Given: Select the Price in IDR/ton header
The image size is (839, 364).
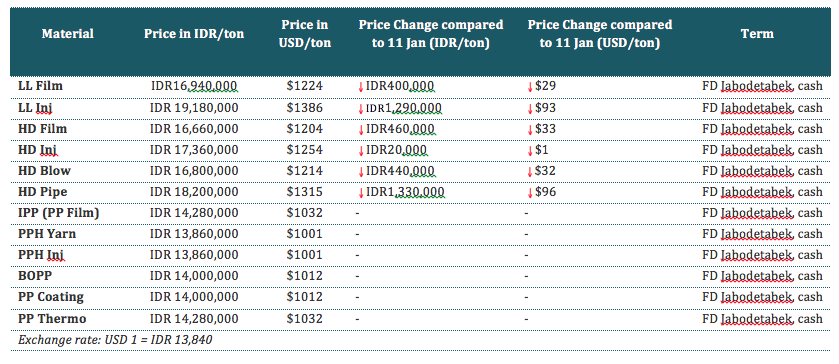Looking at the screenshot, I should coord(194,34).
